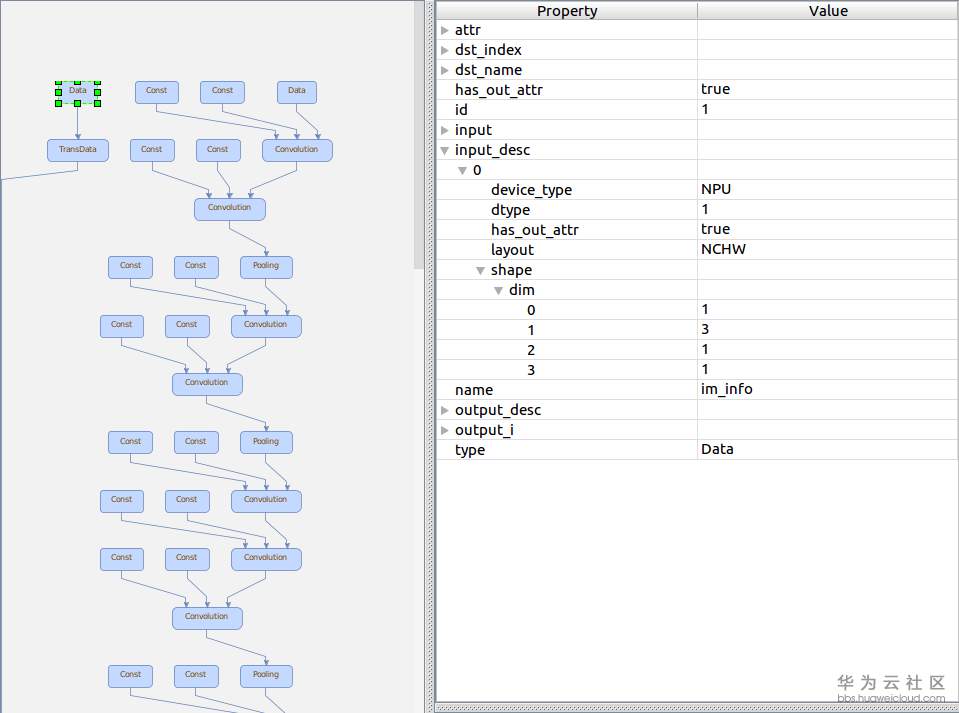Expand the output_desc property row

click(x=445, y=410)
